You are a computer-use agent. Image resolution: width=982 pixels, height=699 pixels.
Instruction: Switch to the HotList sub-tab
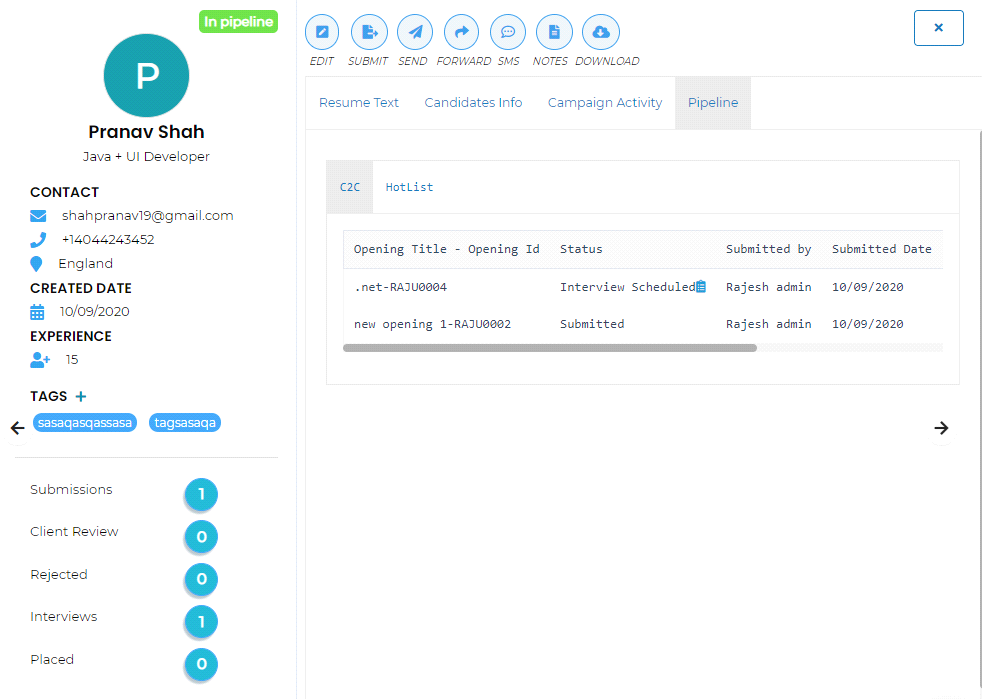click(410, 187)
